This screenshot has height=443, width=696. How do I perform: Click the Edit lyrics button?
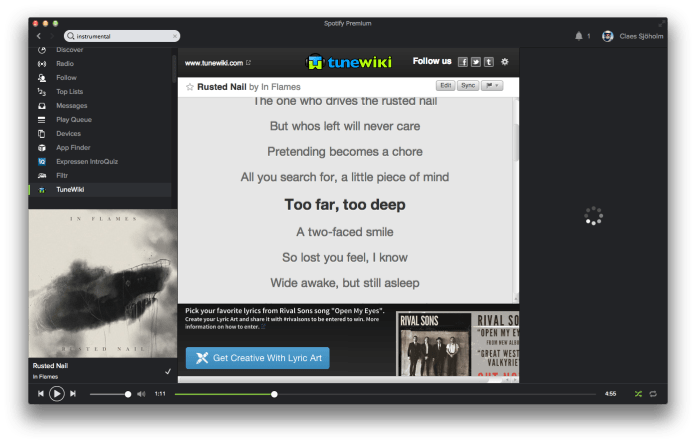446,85
